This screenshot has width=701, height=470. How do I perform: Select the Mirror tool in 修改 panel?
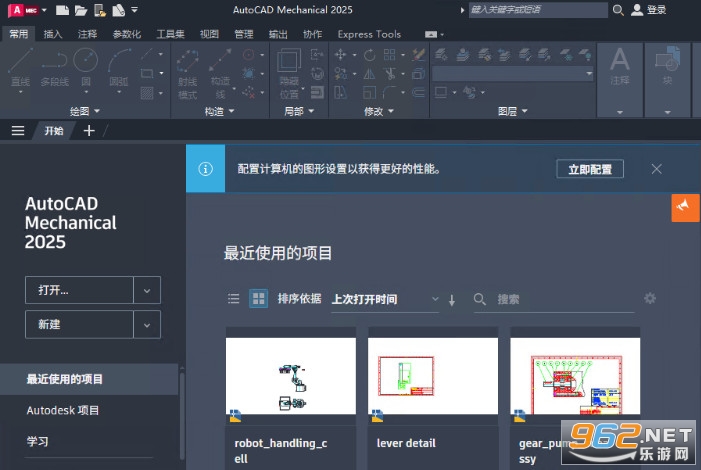(x=369, y=73)
